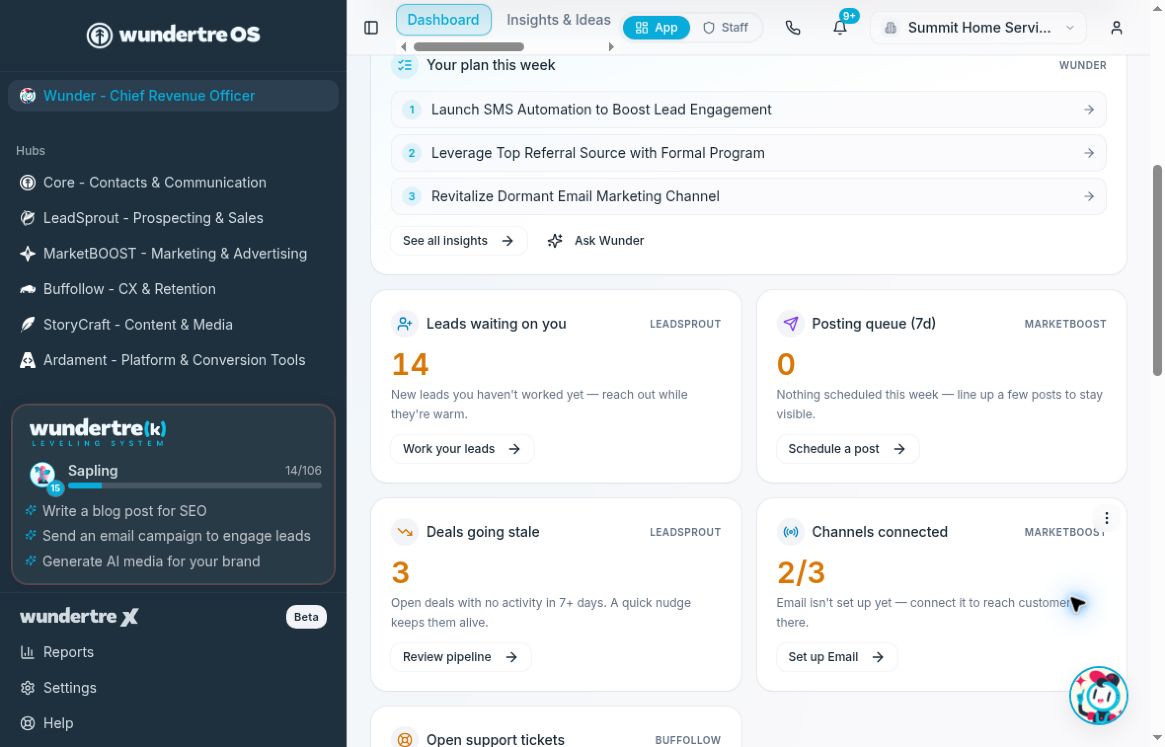Click the MarketBOOST star icon
The image size is (1165, 747).
[27, 253]
